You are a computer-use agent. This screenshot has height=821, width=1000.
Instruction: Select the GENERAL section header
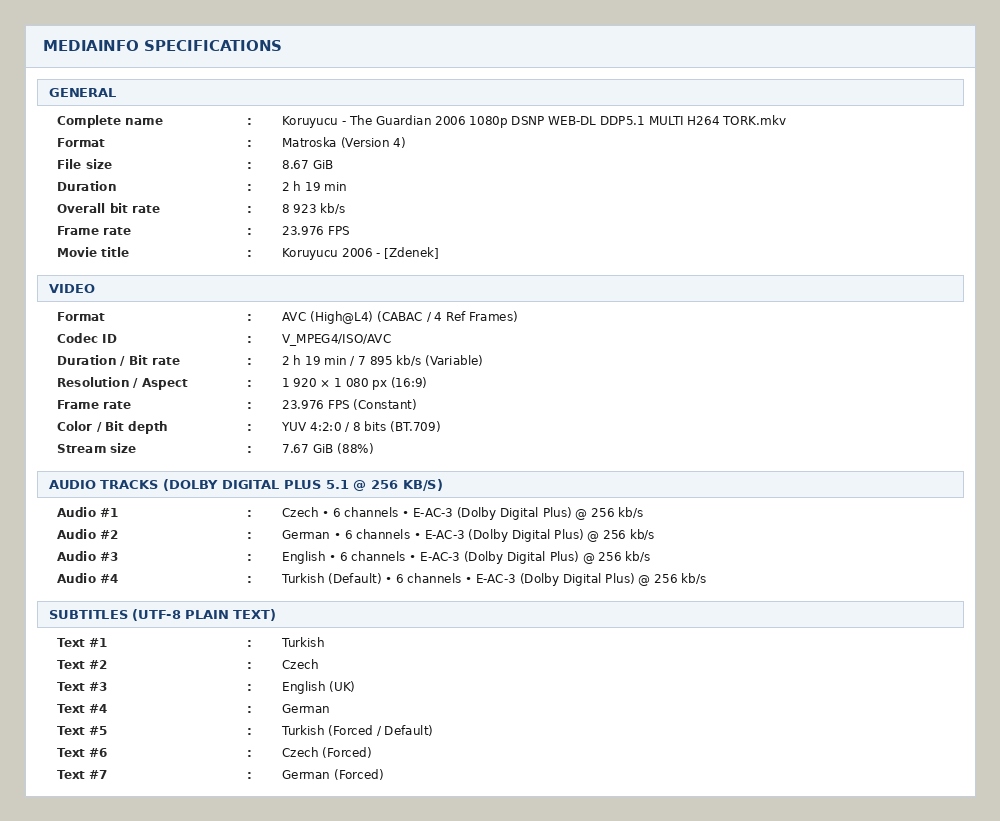pyautogui.click(x=500, y=92)
